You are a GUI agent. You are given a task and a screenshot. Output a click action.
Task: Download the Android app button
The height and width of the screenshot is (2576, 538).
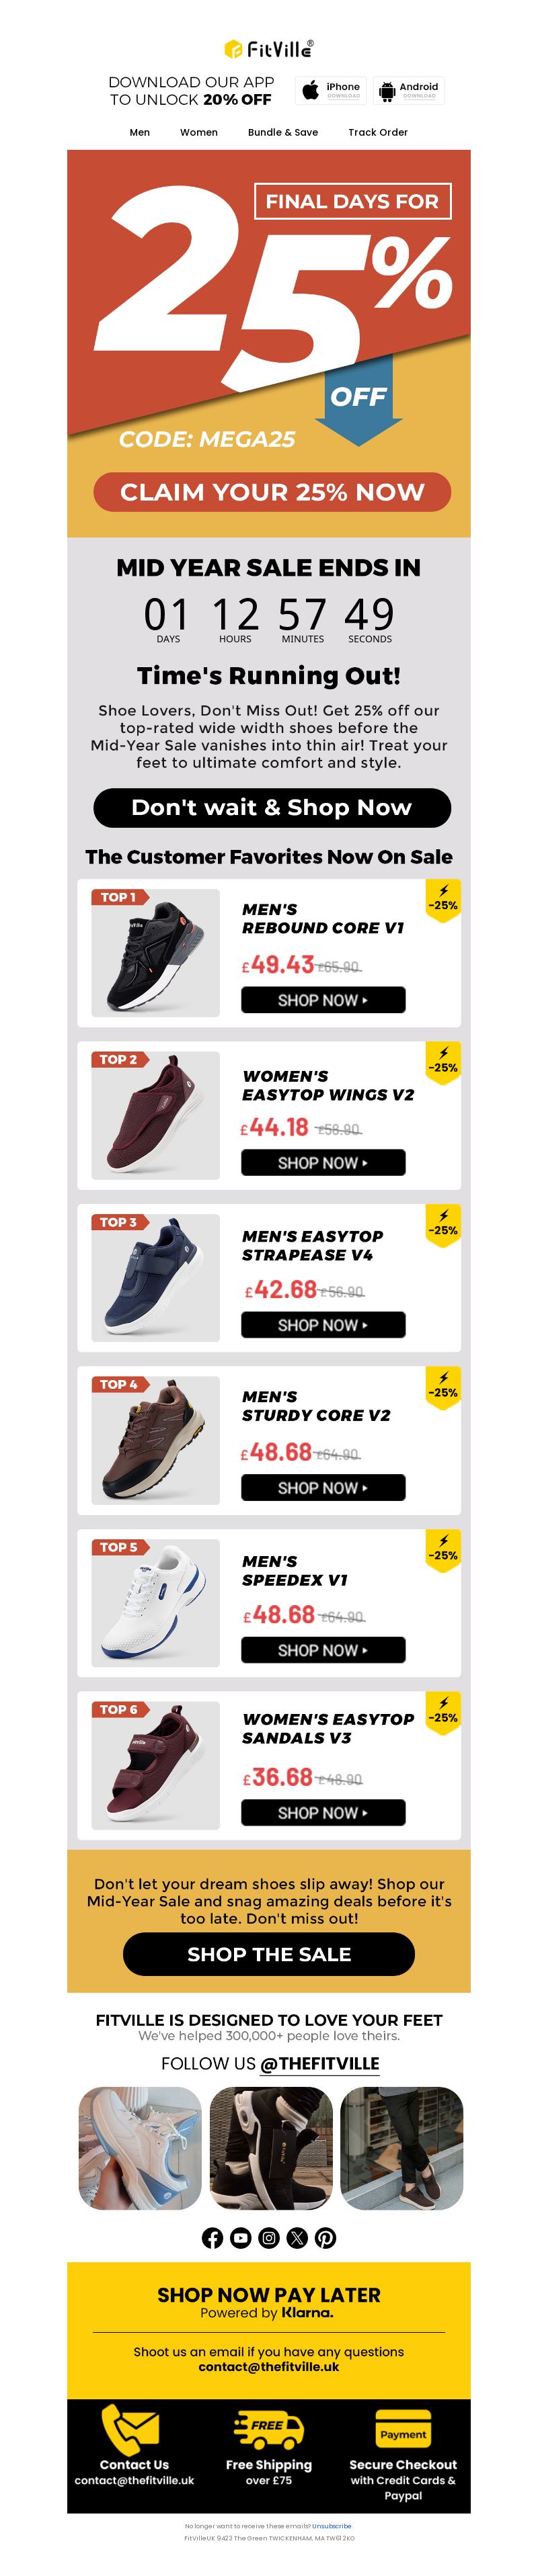[x=408, y=91]
